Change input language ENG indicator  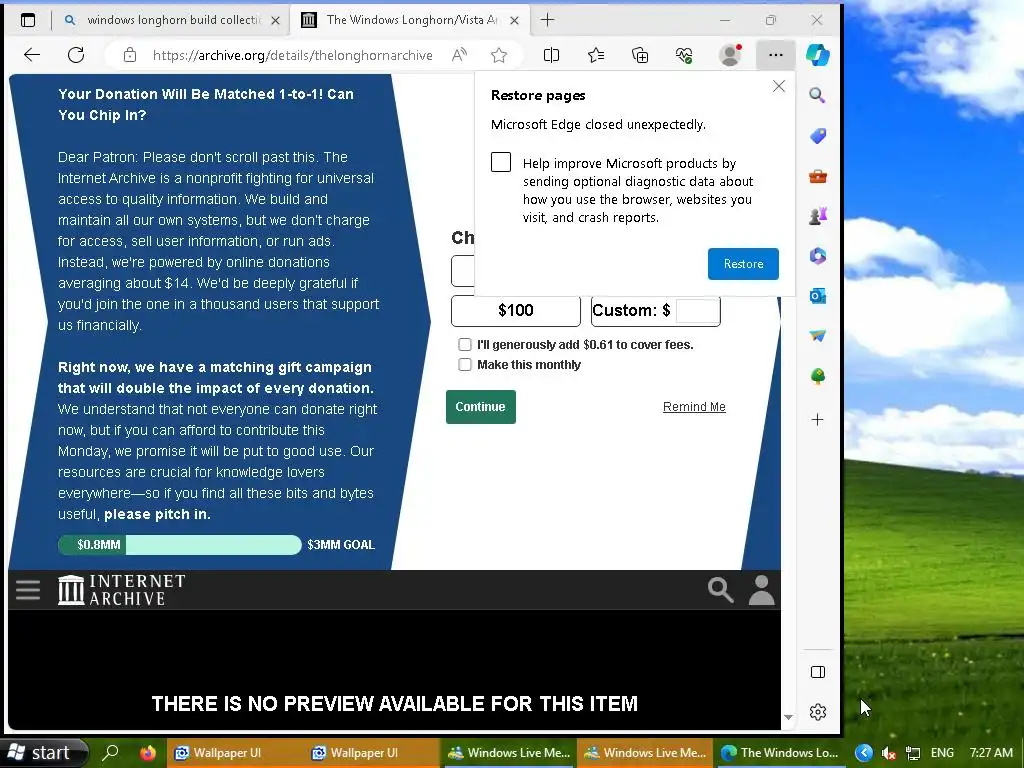[x=942, y=753]
